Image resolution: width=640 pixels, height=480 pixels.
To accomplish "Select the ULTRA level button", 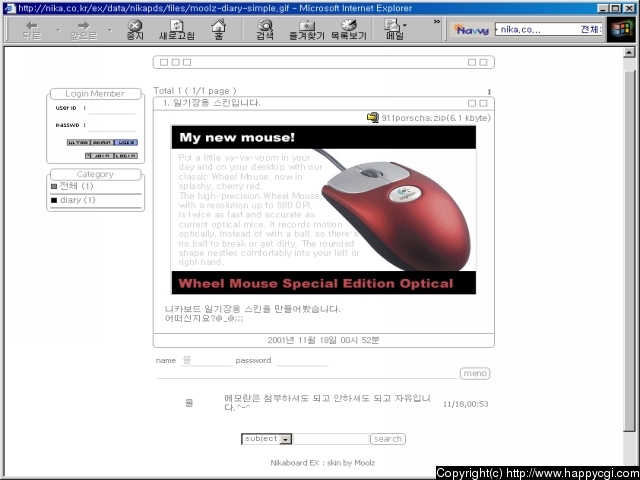I will pyautogui.click(x=78, y=142).
